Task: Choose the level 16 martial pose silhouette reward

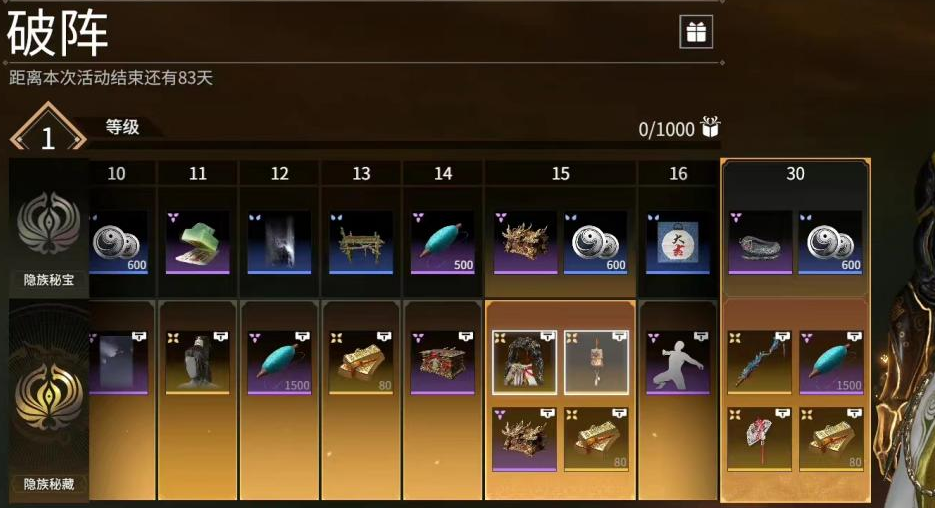Action: [678, 363]
